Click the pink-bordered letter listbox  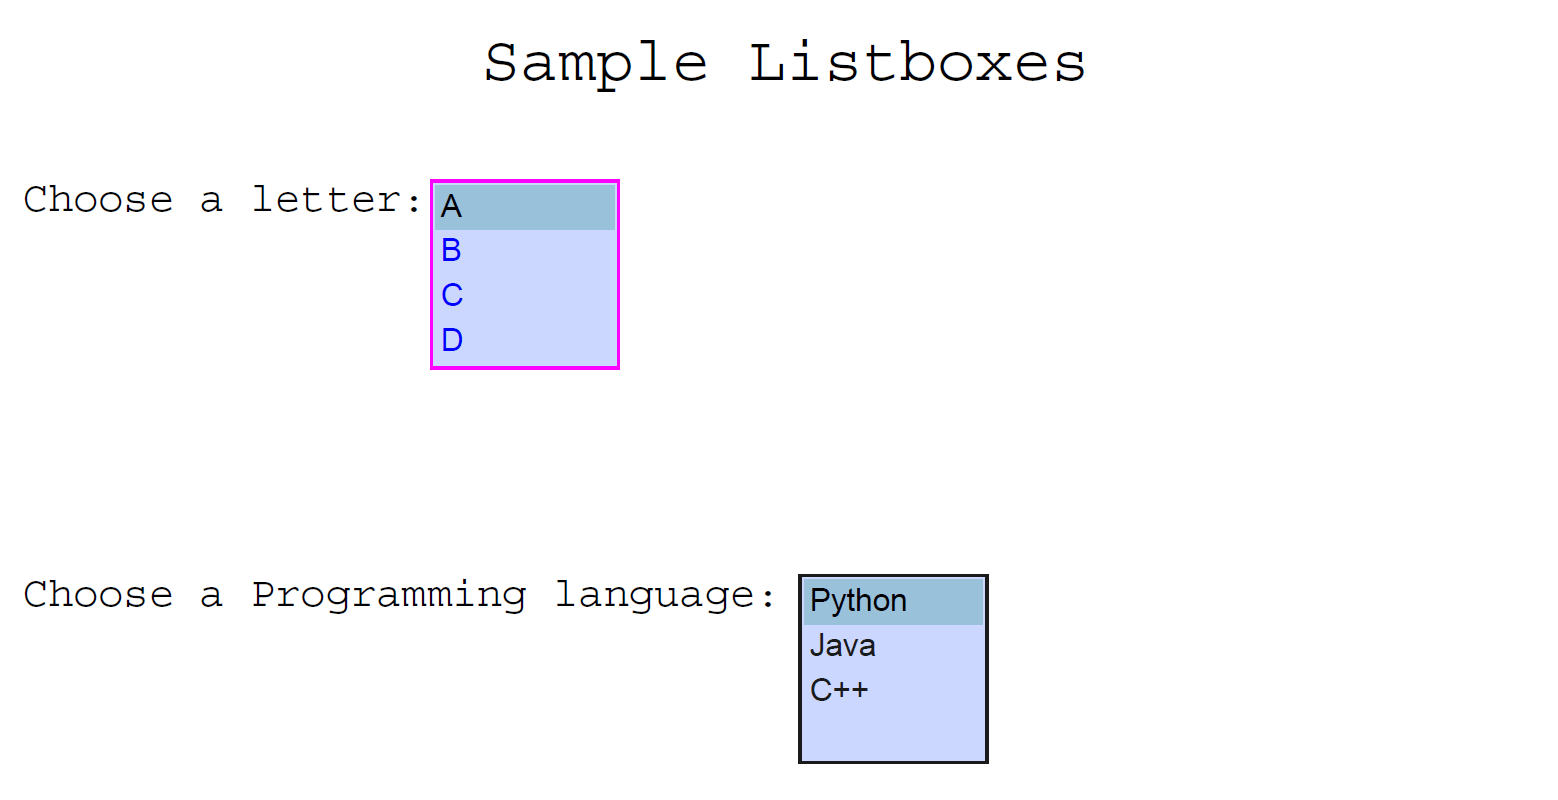pyautogui.click(x=524, y=273)
